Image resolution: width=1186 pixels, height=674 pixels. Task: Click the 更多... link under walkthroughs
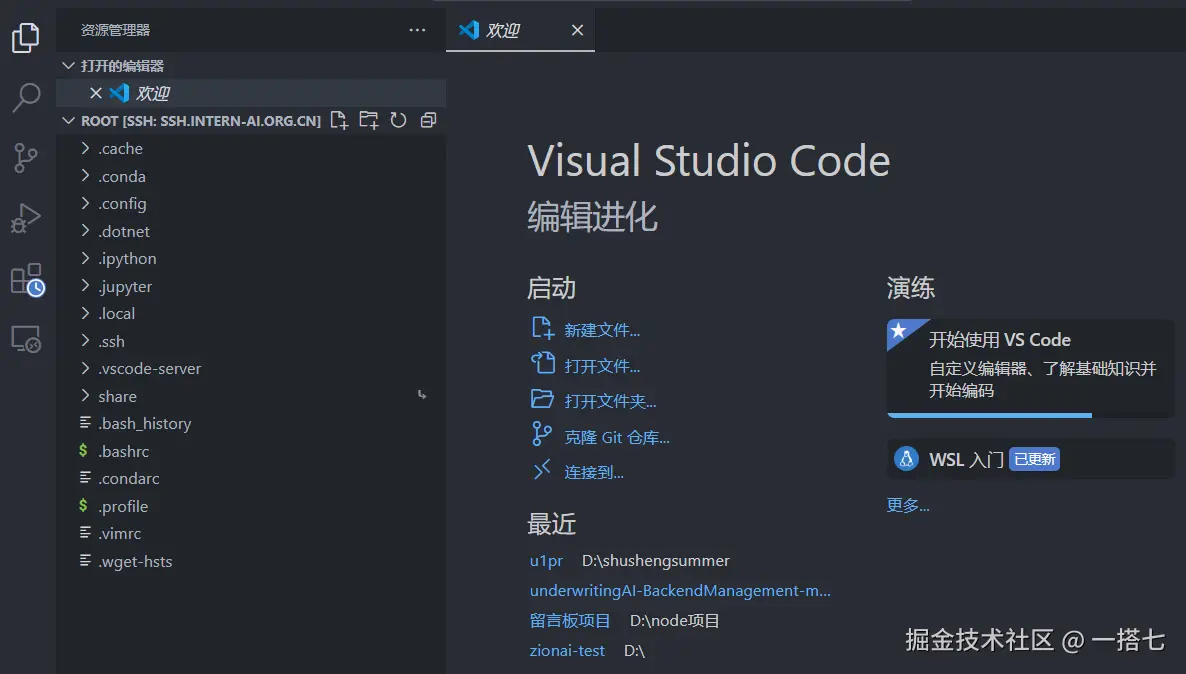coord(908,505)
